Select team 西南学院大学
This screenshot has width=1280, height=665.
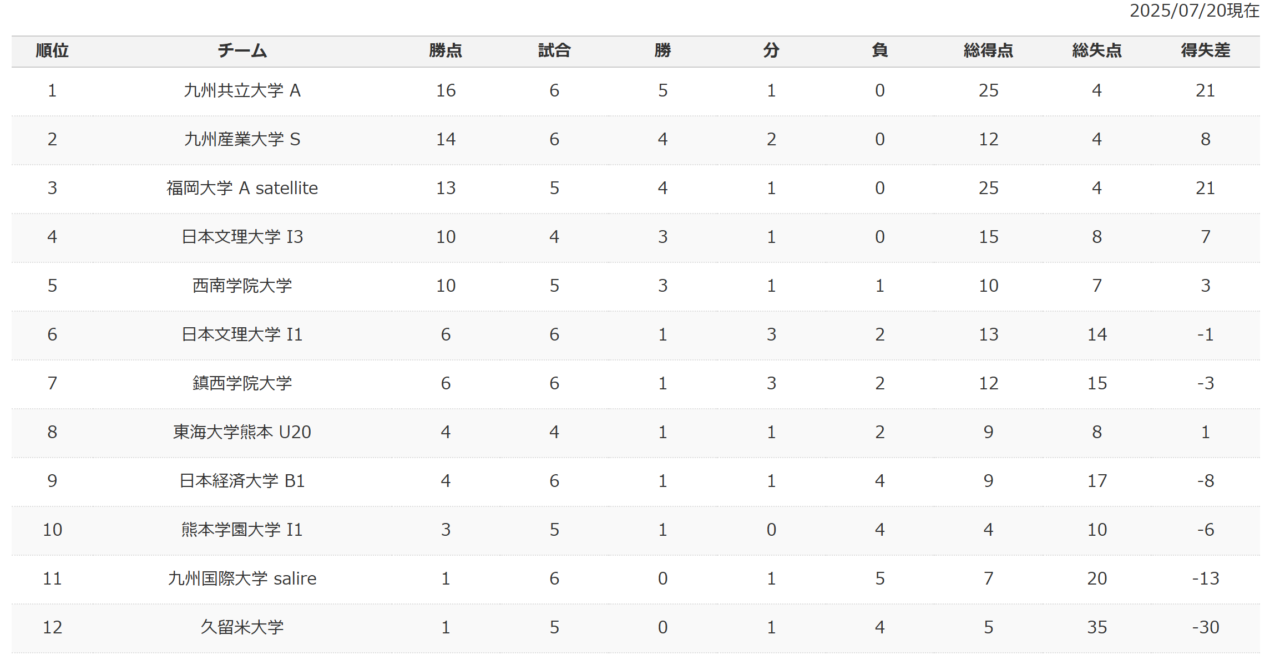click(242, 286)
